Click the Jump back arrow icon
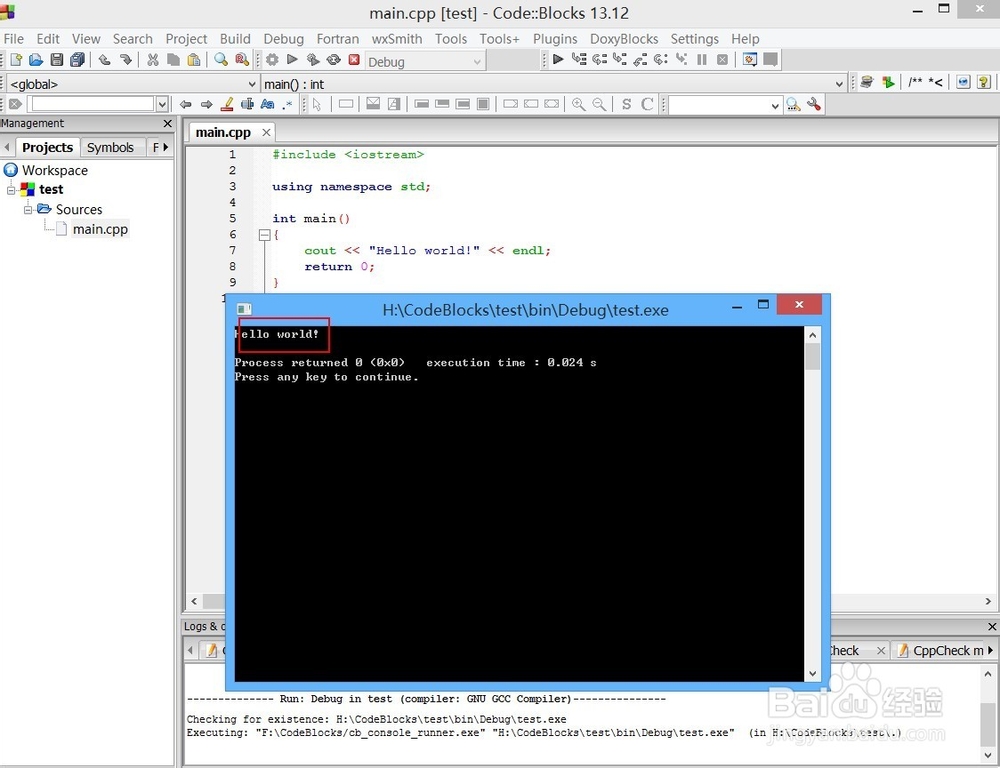 [186, 104]
